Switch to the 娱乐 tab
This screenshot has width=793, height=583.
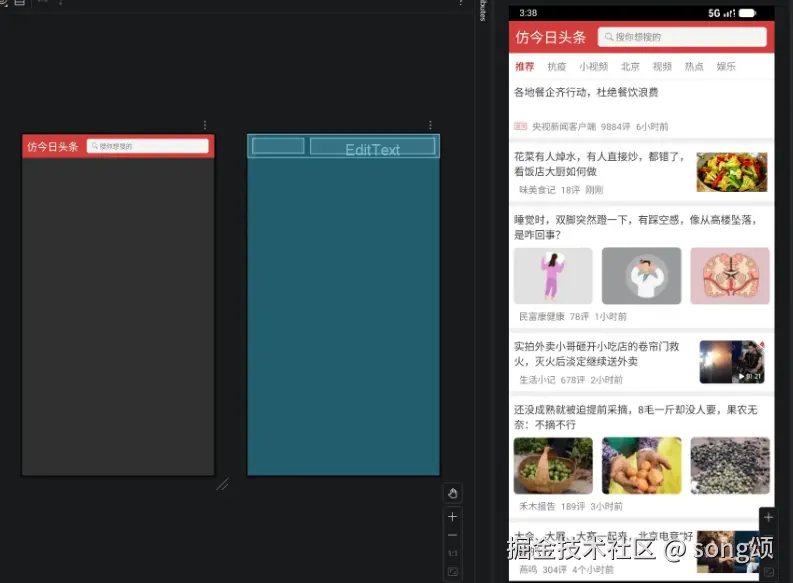pos(726,66)
